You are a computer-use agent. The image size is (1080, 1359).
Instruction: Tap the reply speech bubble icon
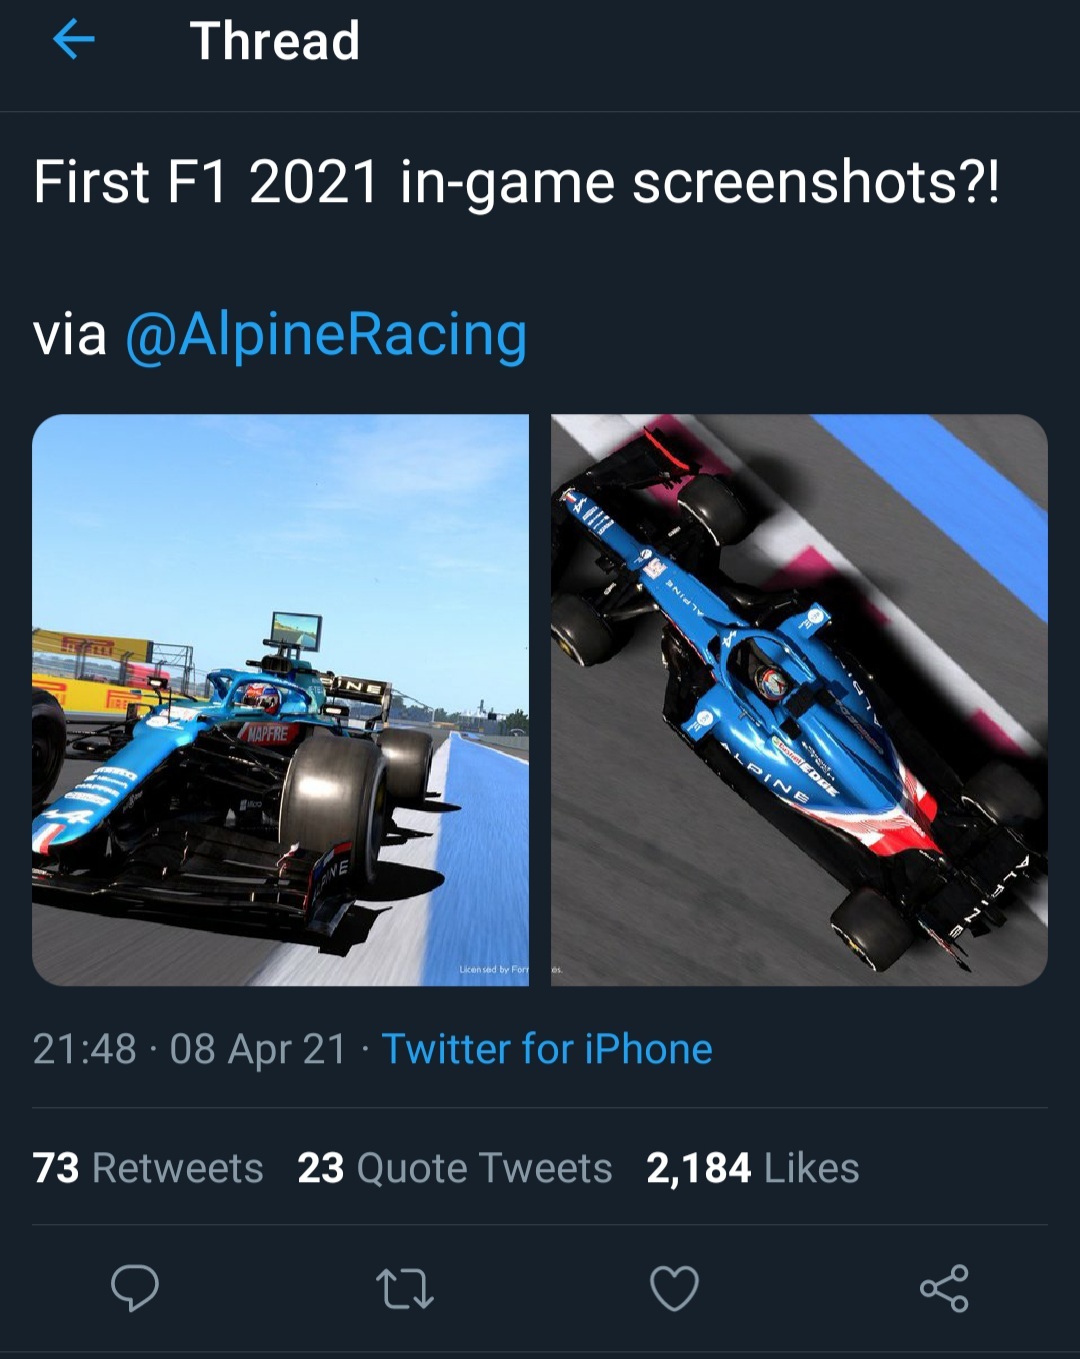click(135, 1288)
